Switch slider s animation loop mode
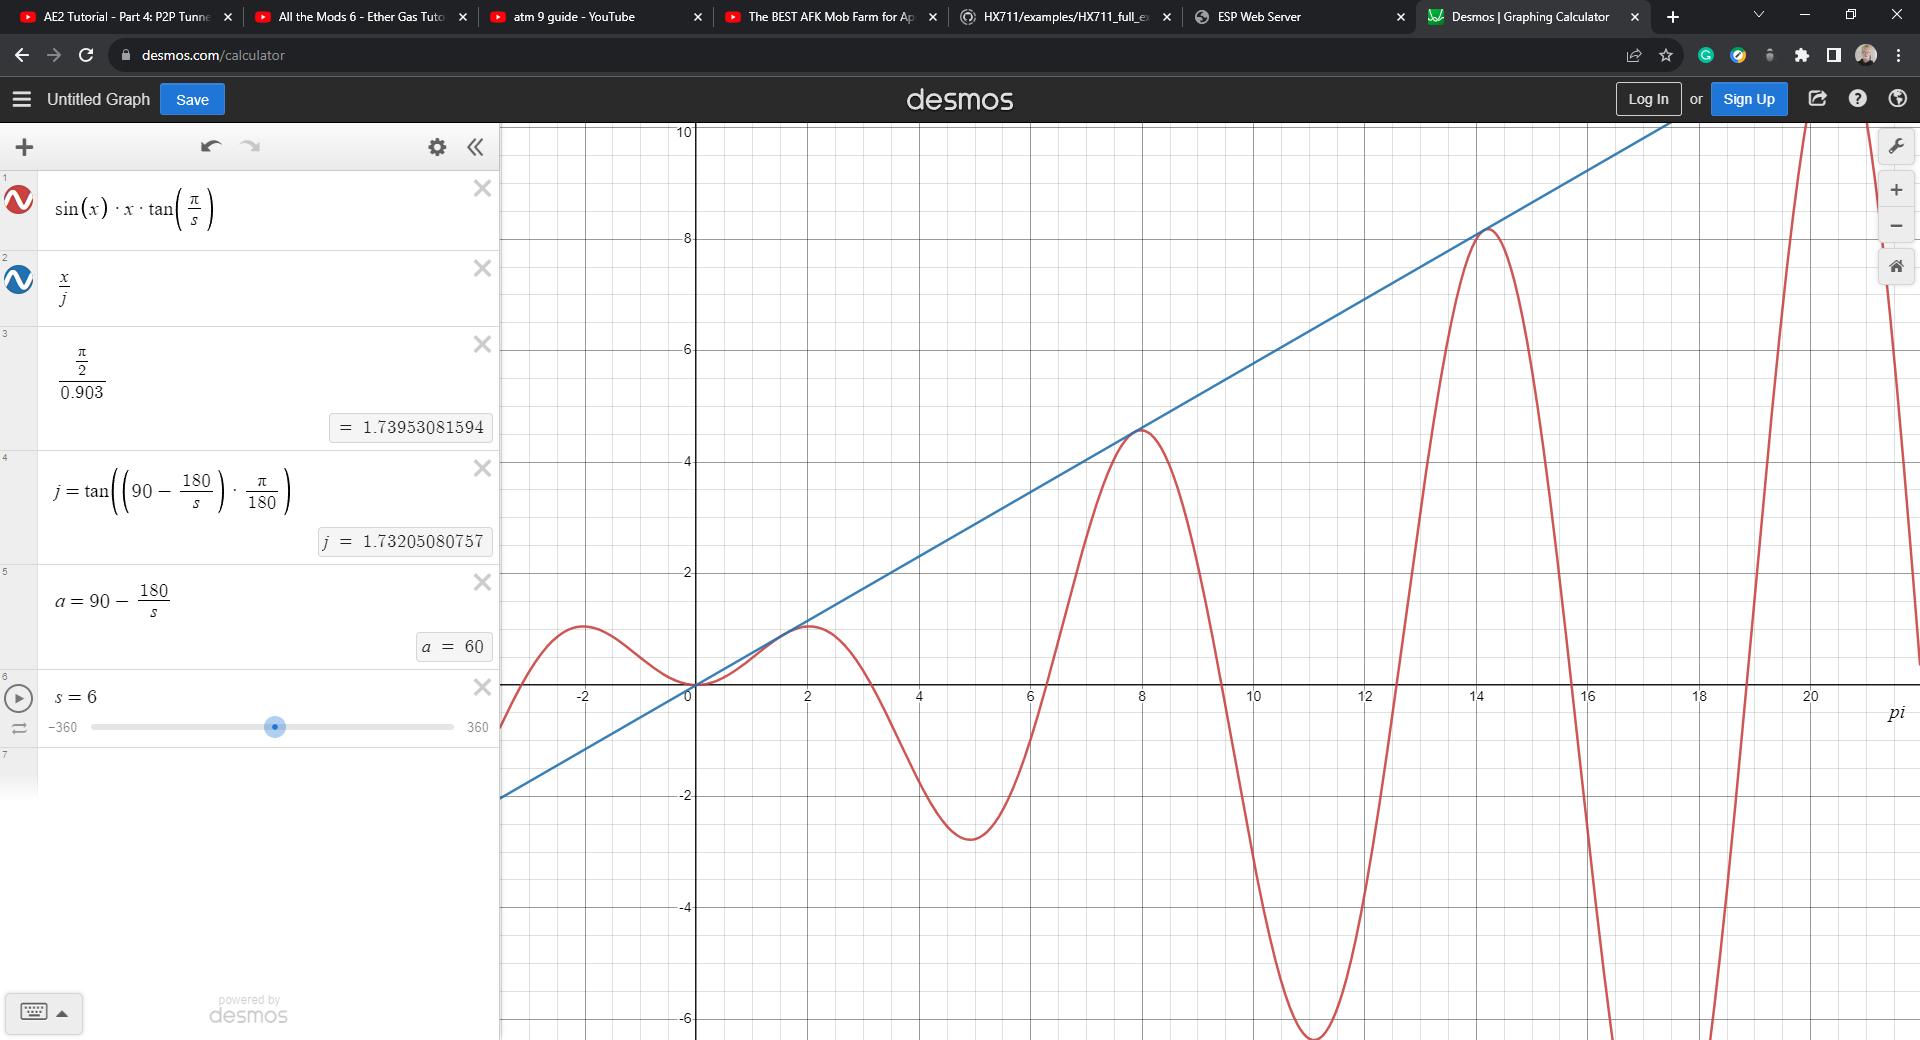The height and width of the screenshot is (1040, 1920). tap(19, 729)
